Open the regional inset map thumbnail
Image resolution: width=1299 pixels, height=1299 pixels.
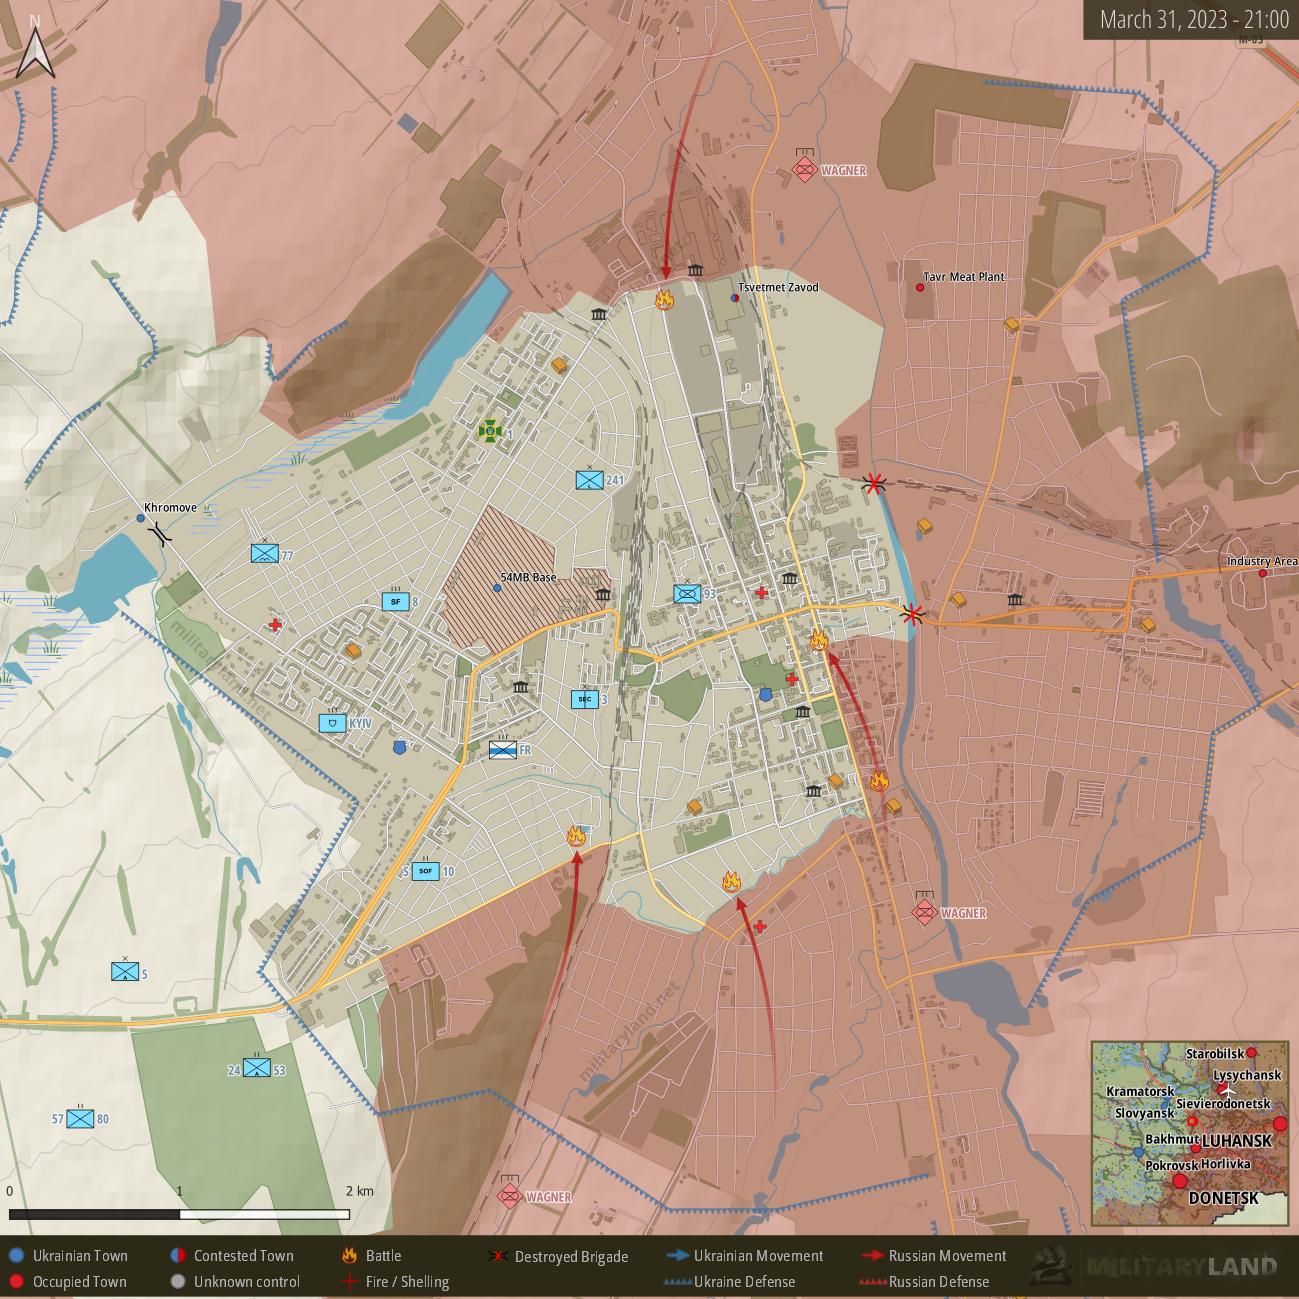pos(1190,1133)
